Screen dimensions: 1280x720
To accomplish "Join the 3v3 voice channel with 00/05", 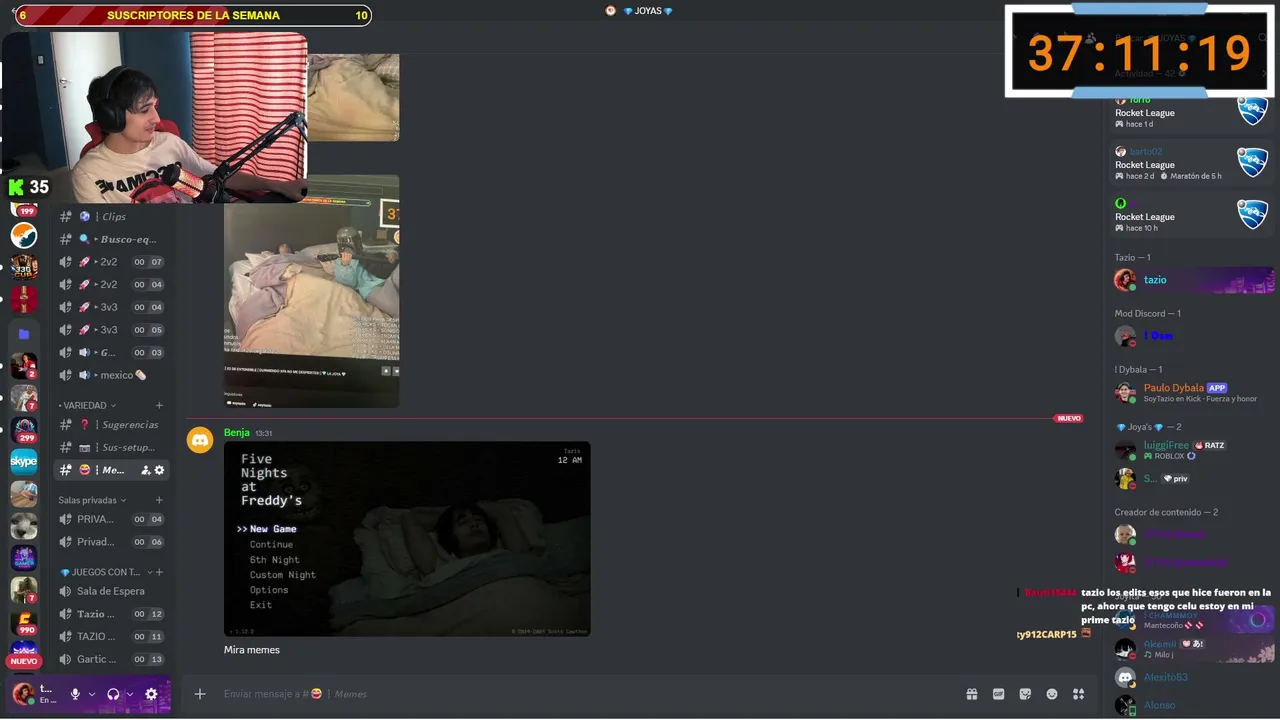I will pyautogui.click(x=111, y=330).
